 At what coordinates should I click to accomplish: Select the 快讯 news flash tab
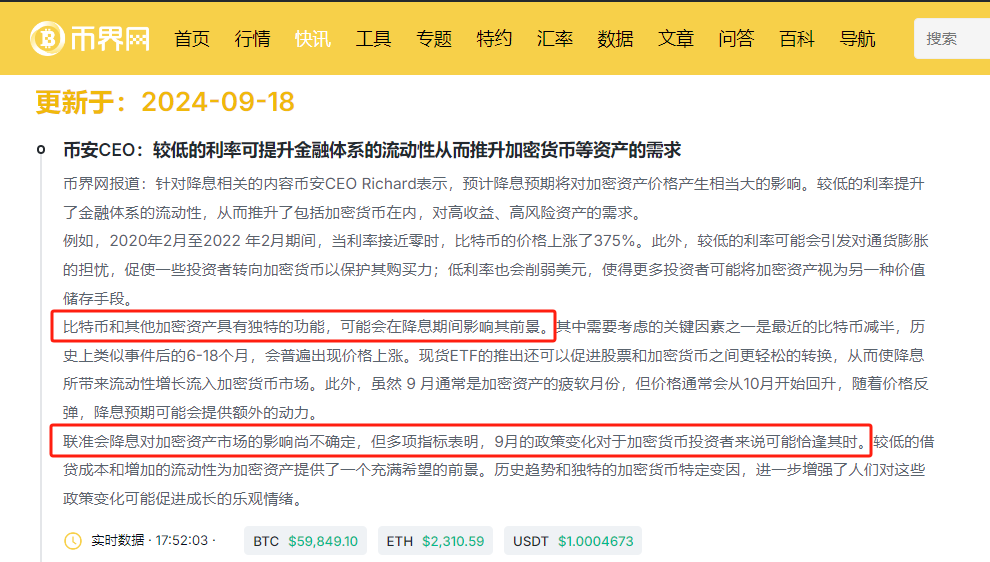313,39
